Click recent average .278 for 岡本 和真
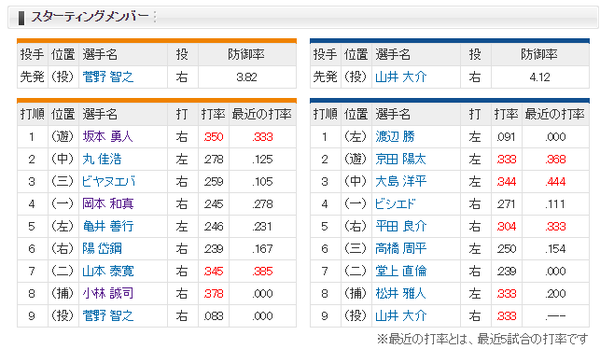Screen dimensions: 600x363 pyautogui.click(x=262, y=204)
